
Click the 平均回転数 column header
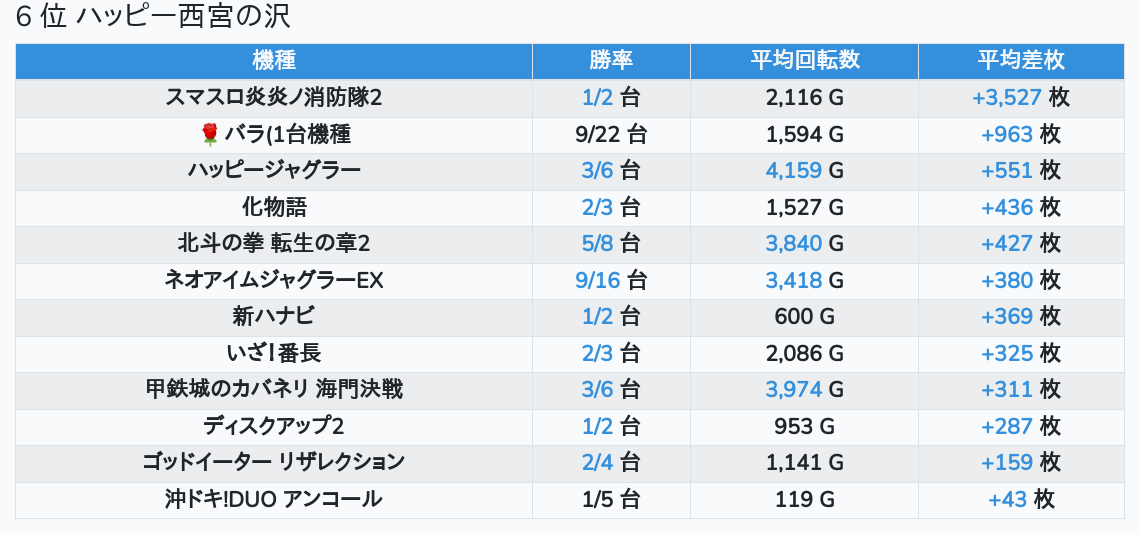coord(804,61)
